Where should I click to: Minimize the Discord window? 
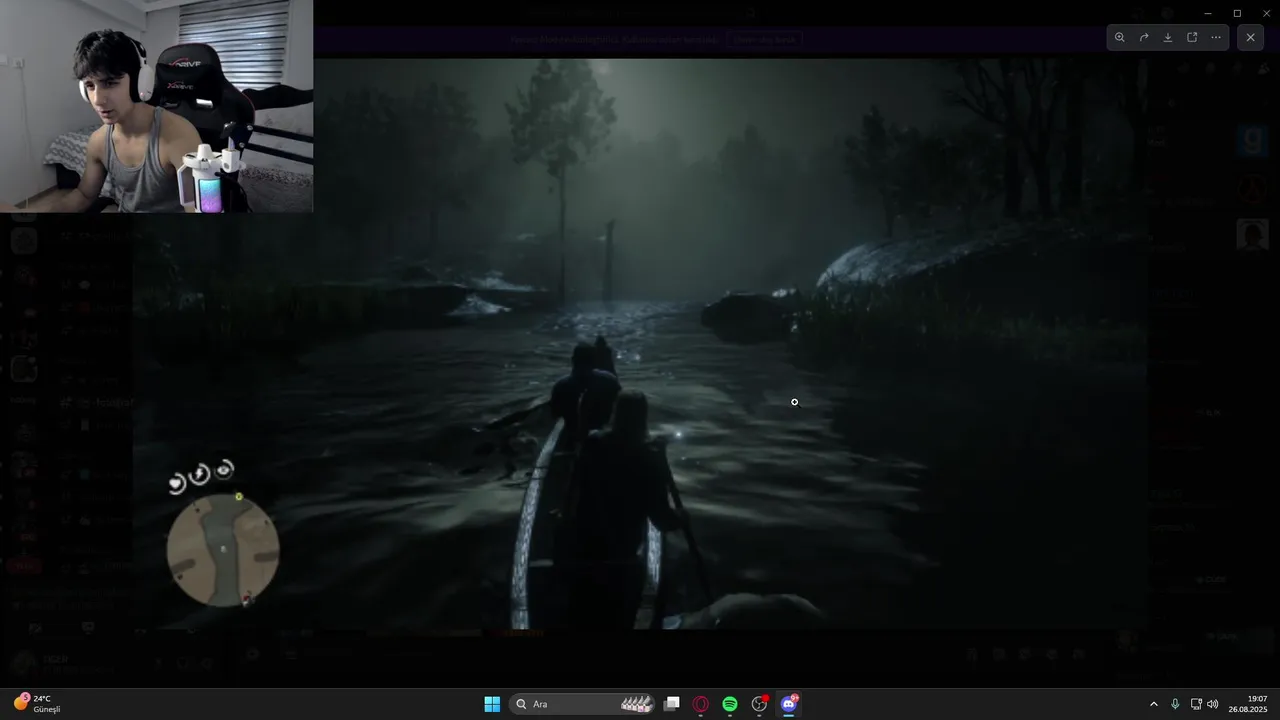pyautogui.click(x=1208, y=13)
